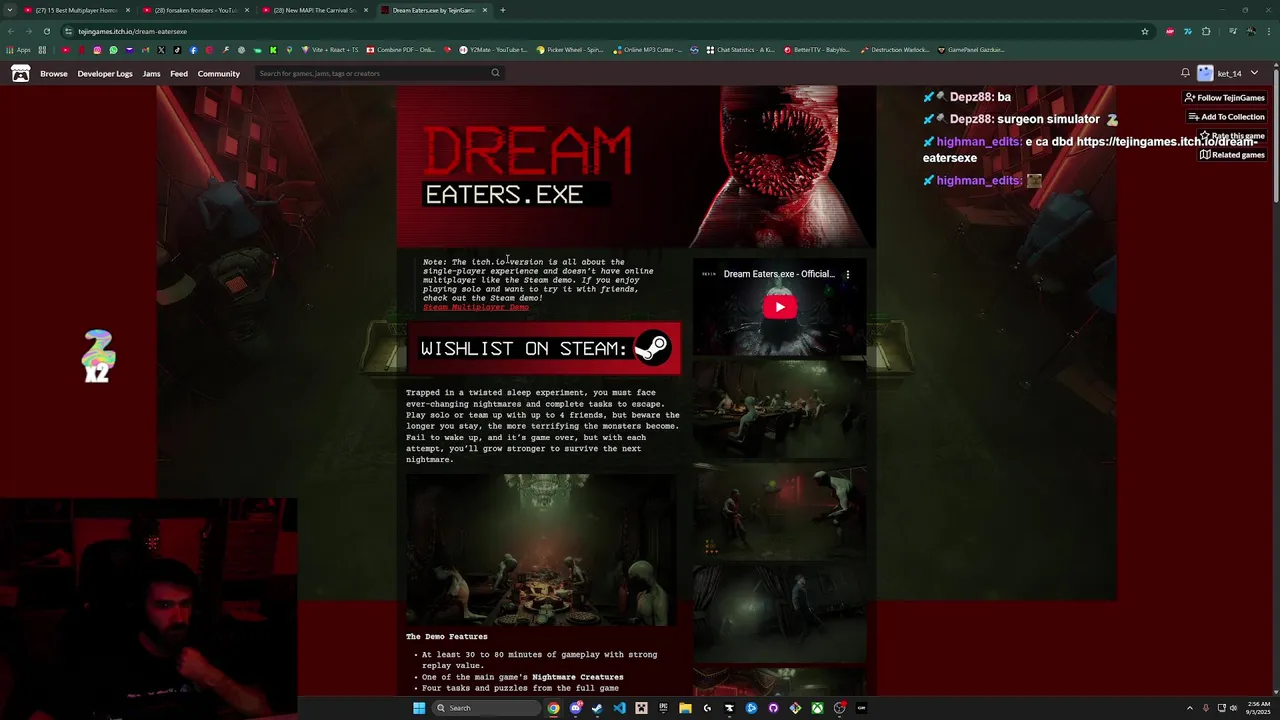Click the Windows Start button
1280x720 pixels.
point(419,708)
